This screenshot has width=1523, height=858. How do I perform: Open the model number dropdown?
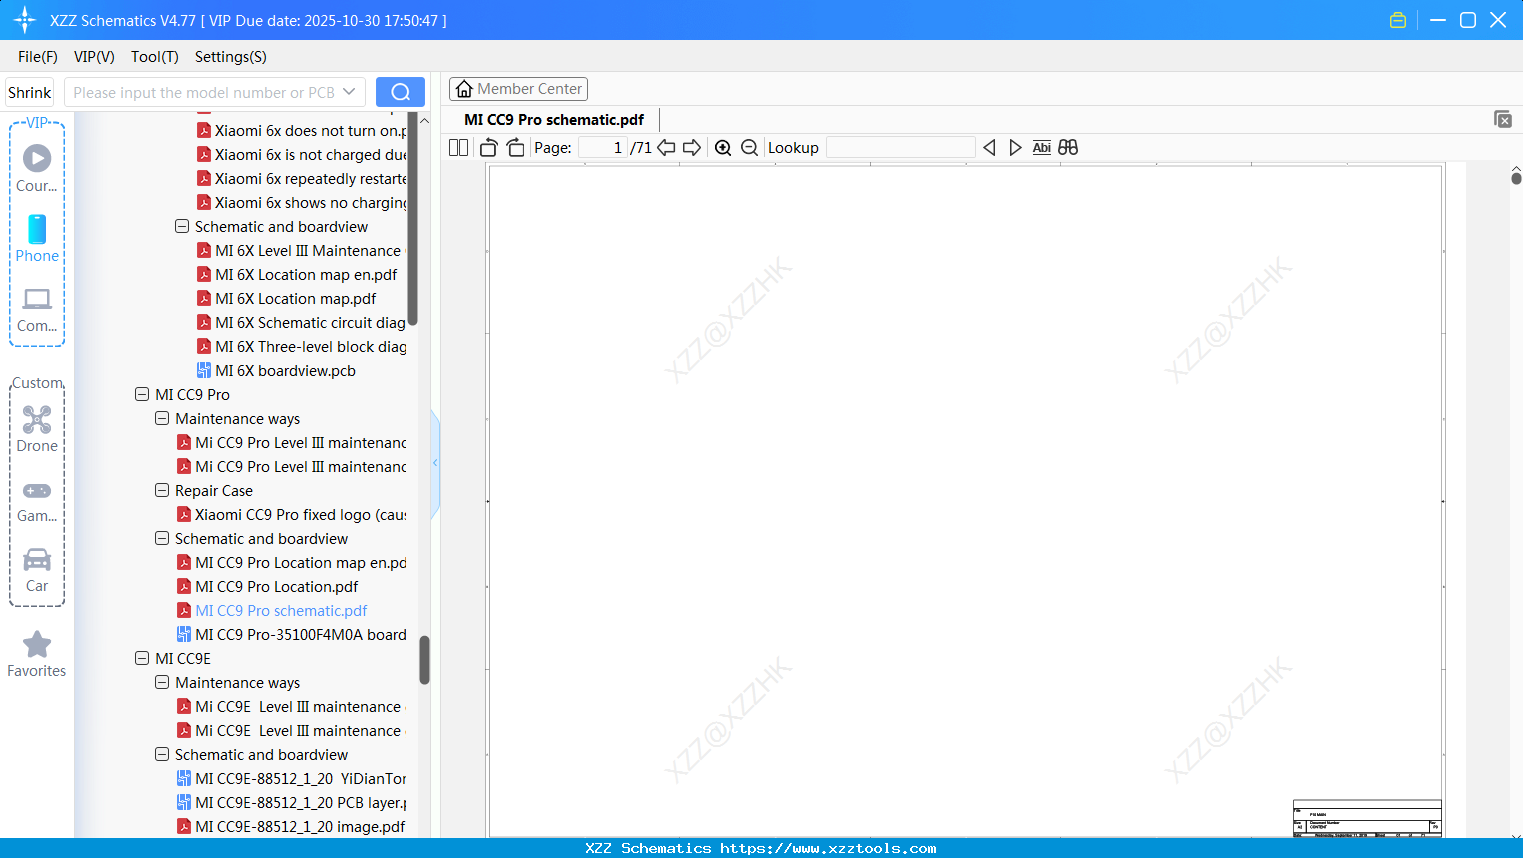[349, 92]
